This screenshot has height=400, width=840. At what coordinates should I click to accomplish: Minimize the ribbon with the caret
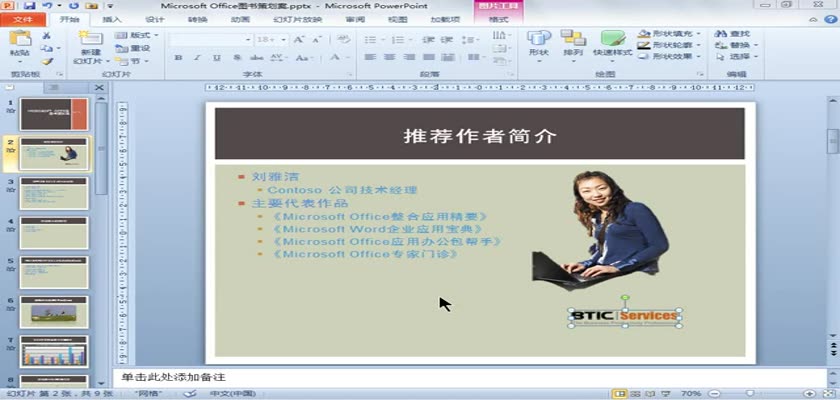pyautogui.click(x=814, y=20)
